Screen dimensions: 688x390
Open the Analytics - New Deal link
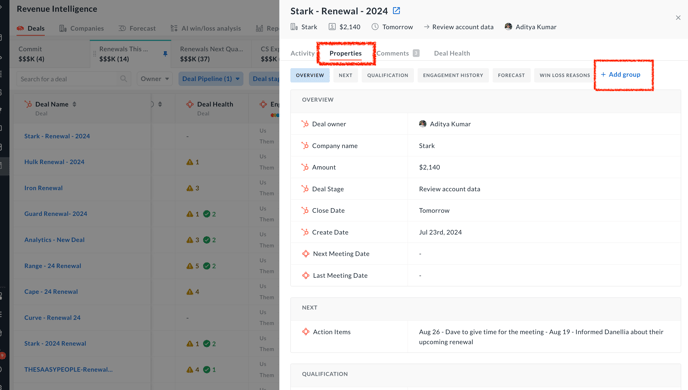click(x=54, y=240)
